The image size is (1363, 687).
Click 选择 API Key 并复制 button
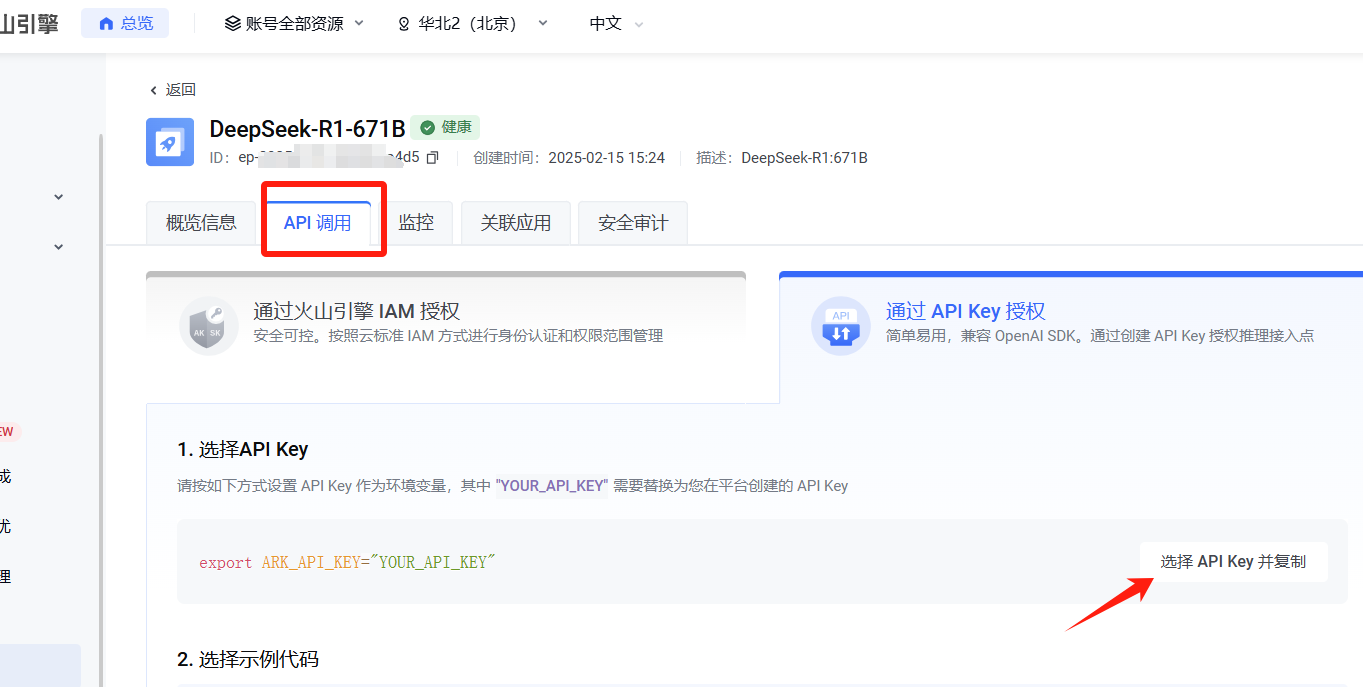(1233, 562)
